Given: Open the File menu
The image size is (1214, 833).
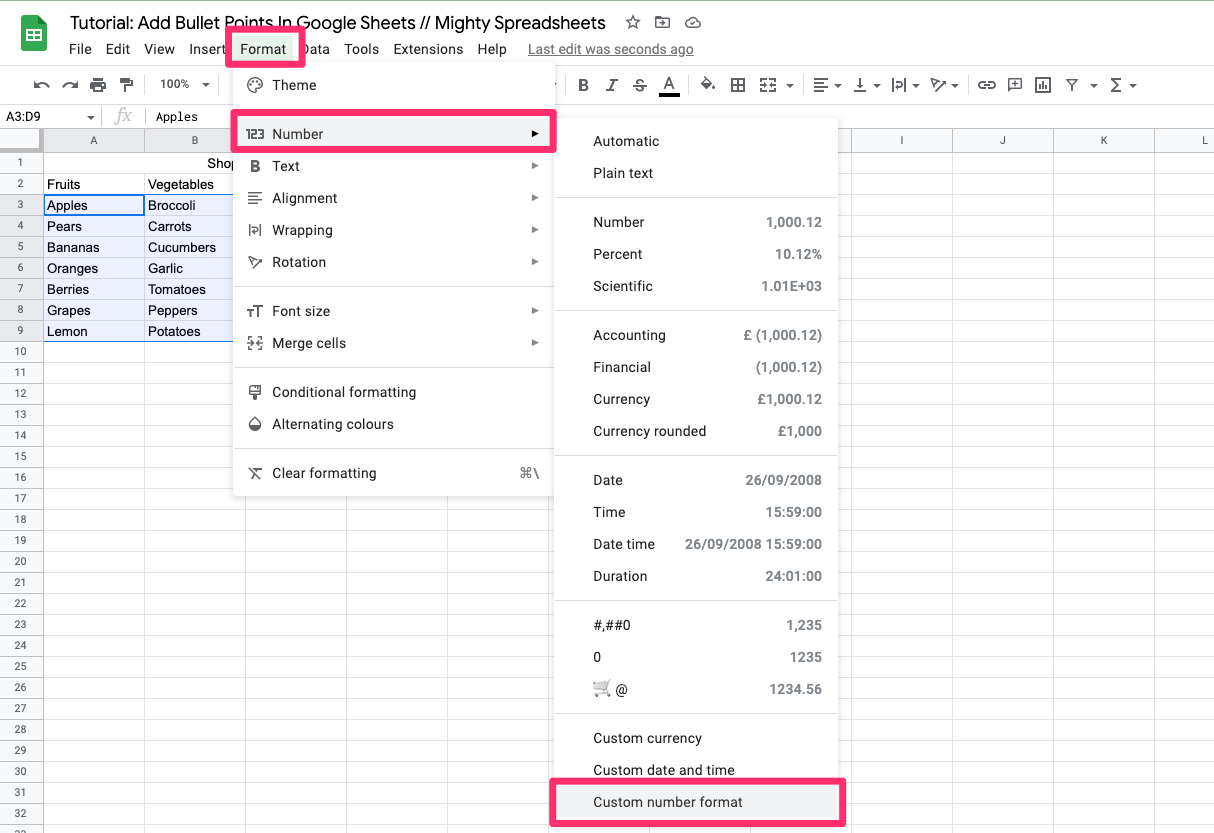Looking at the screenshot, I should 80,49.
